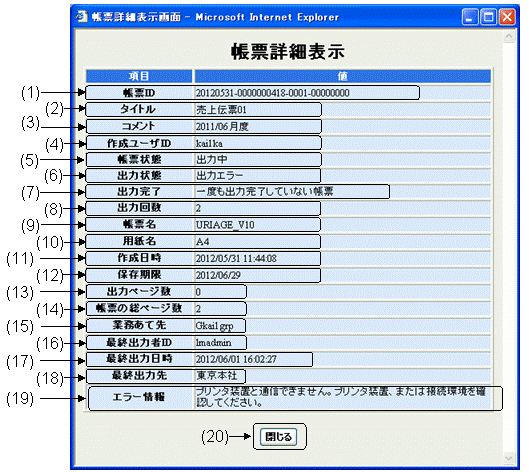Click the scrollbar up arrow
The height and width of the screenshot is (472, 529).
[509, 36]
